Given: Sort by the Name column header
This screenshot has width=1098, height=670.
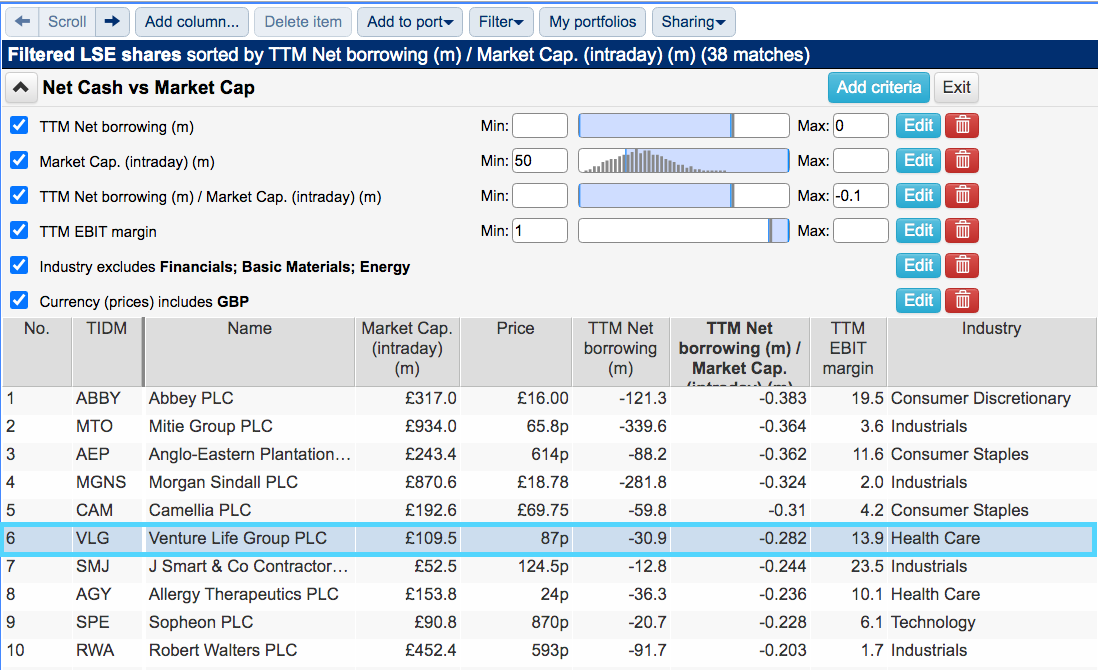Looking at the screenshot, I should point(250,351).
